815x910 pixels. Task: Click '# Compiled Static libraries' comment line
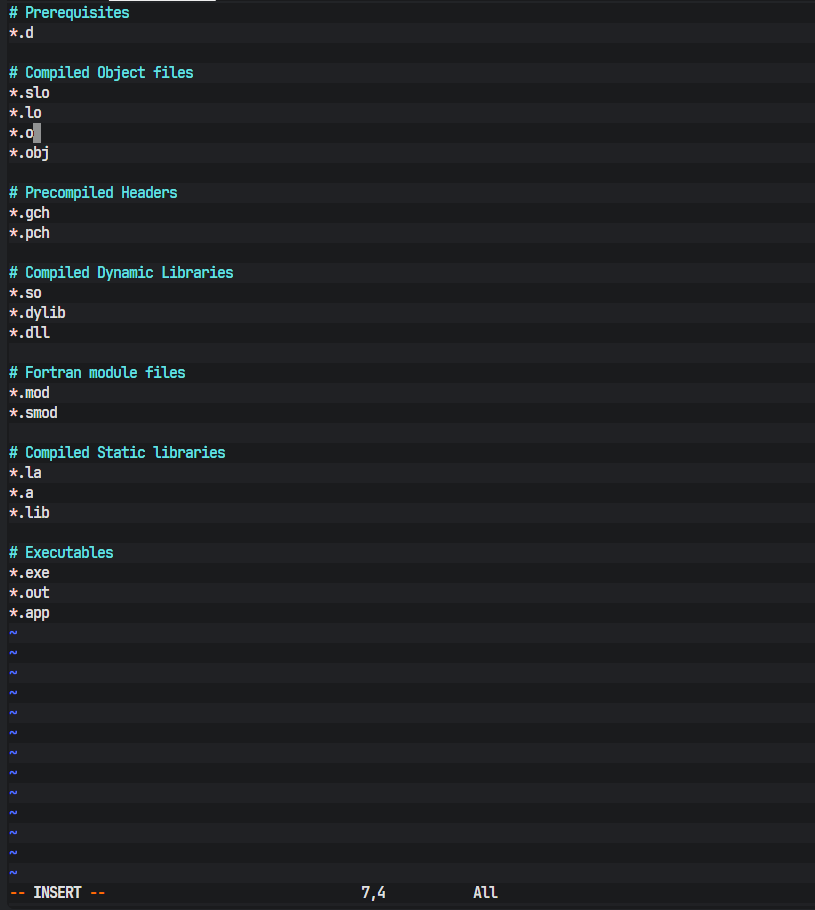(117, 453)
